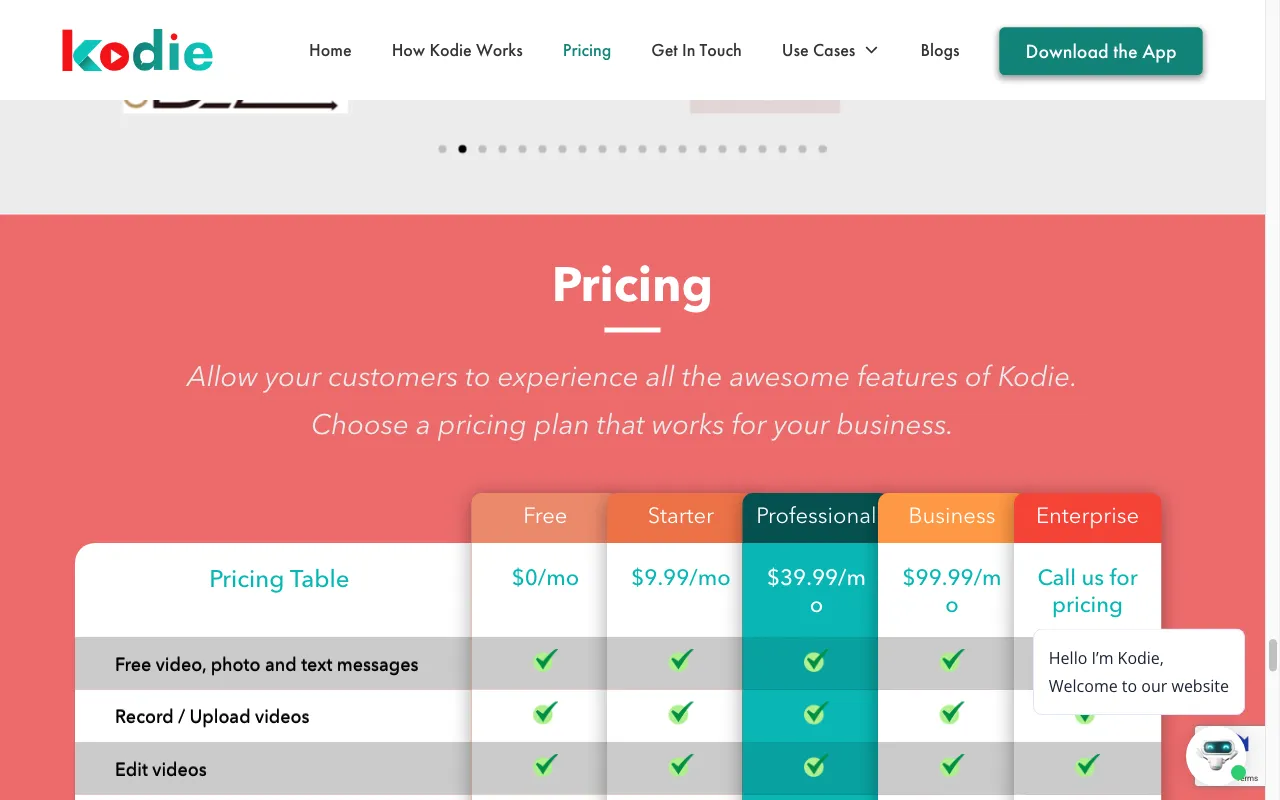Go to Home in navigation
Viewport: 1280px width, 800px height.
point(330,50)
